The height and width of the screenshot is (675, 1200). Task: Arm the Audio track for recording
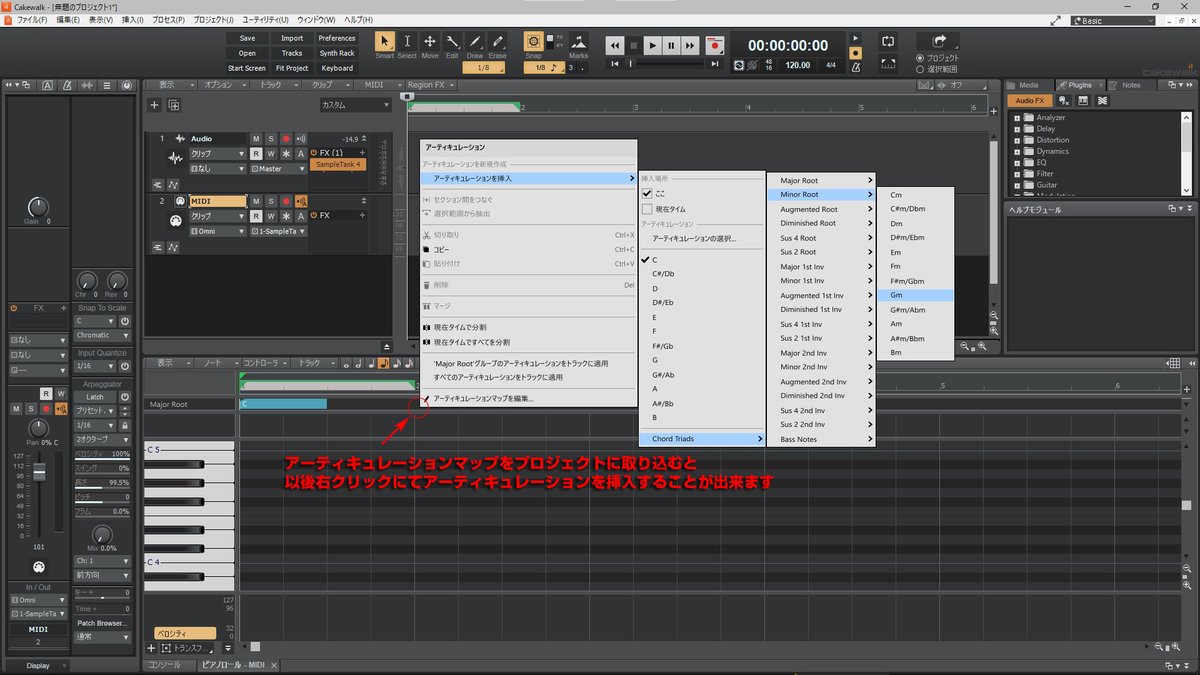[285, 138]
